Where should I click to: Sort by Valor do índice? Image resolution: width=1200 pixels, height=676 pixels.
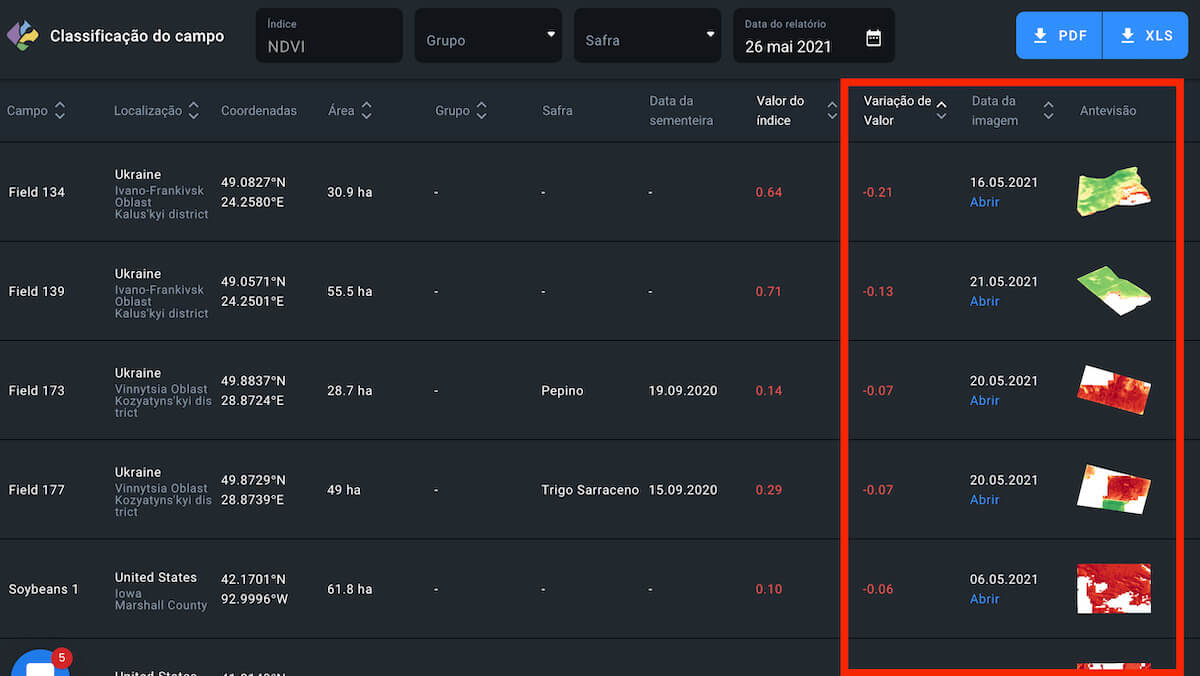click(832, 111)
